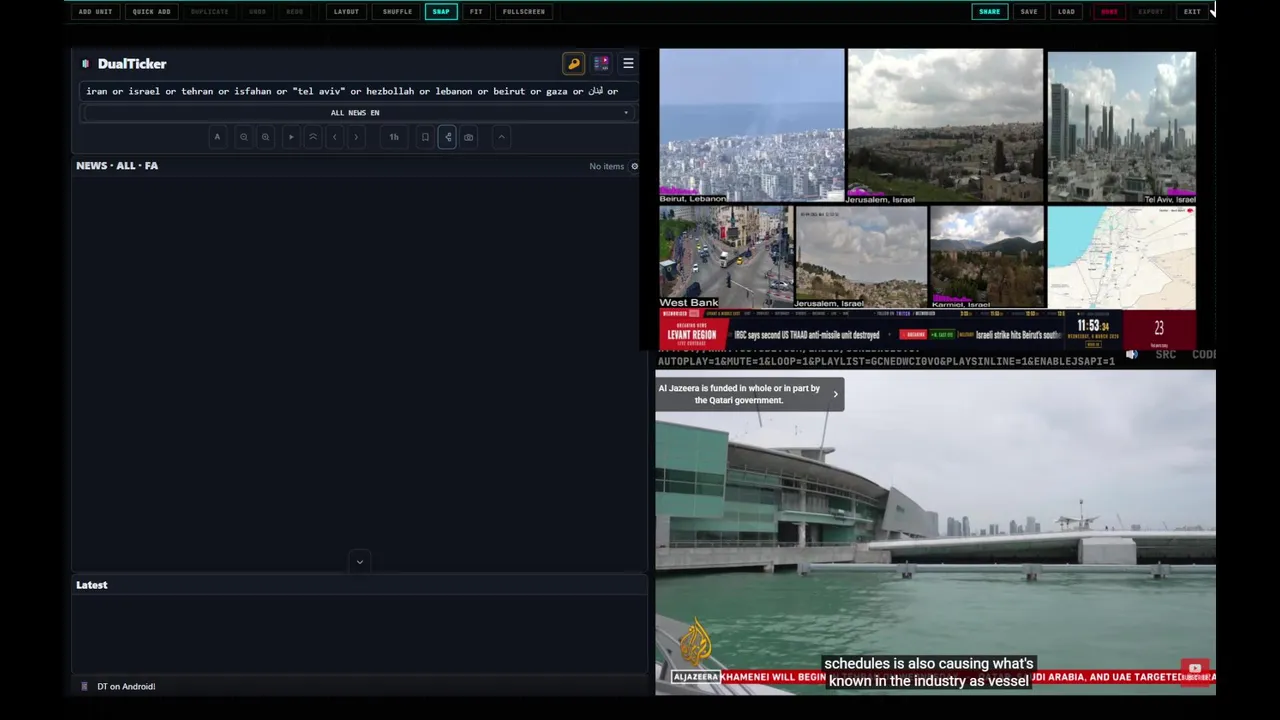
Task: Click the double-chevron up icon
Action: [313, 137]
